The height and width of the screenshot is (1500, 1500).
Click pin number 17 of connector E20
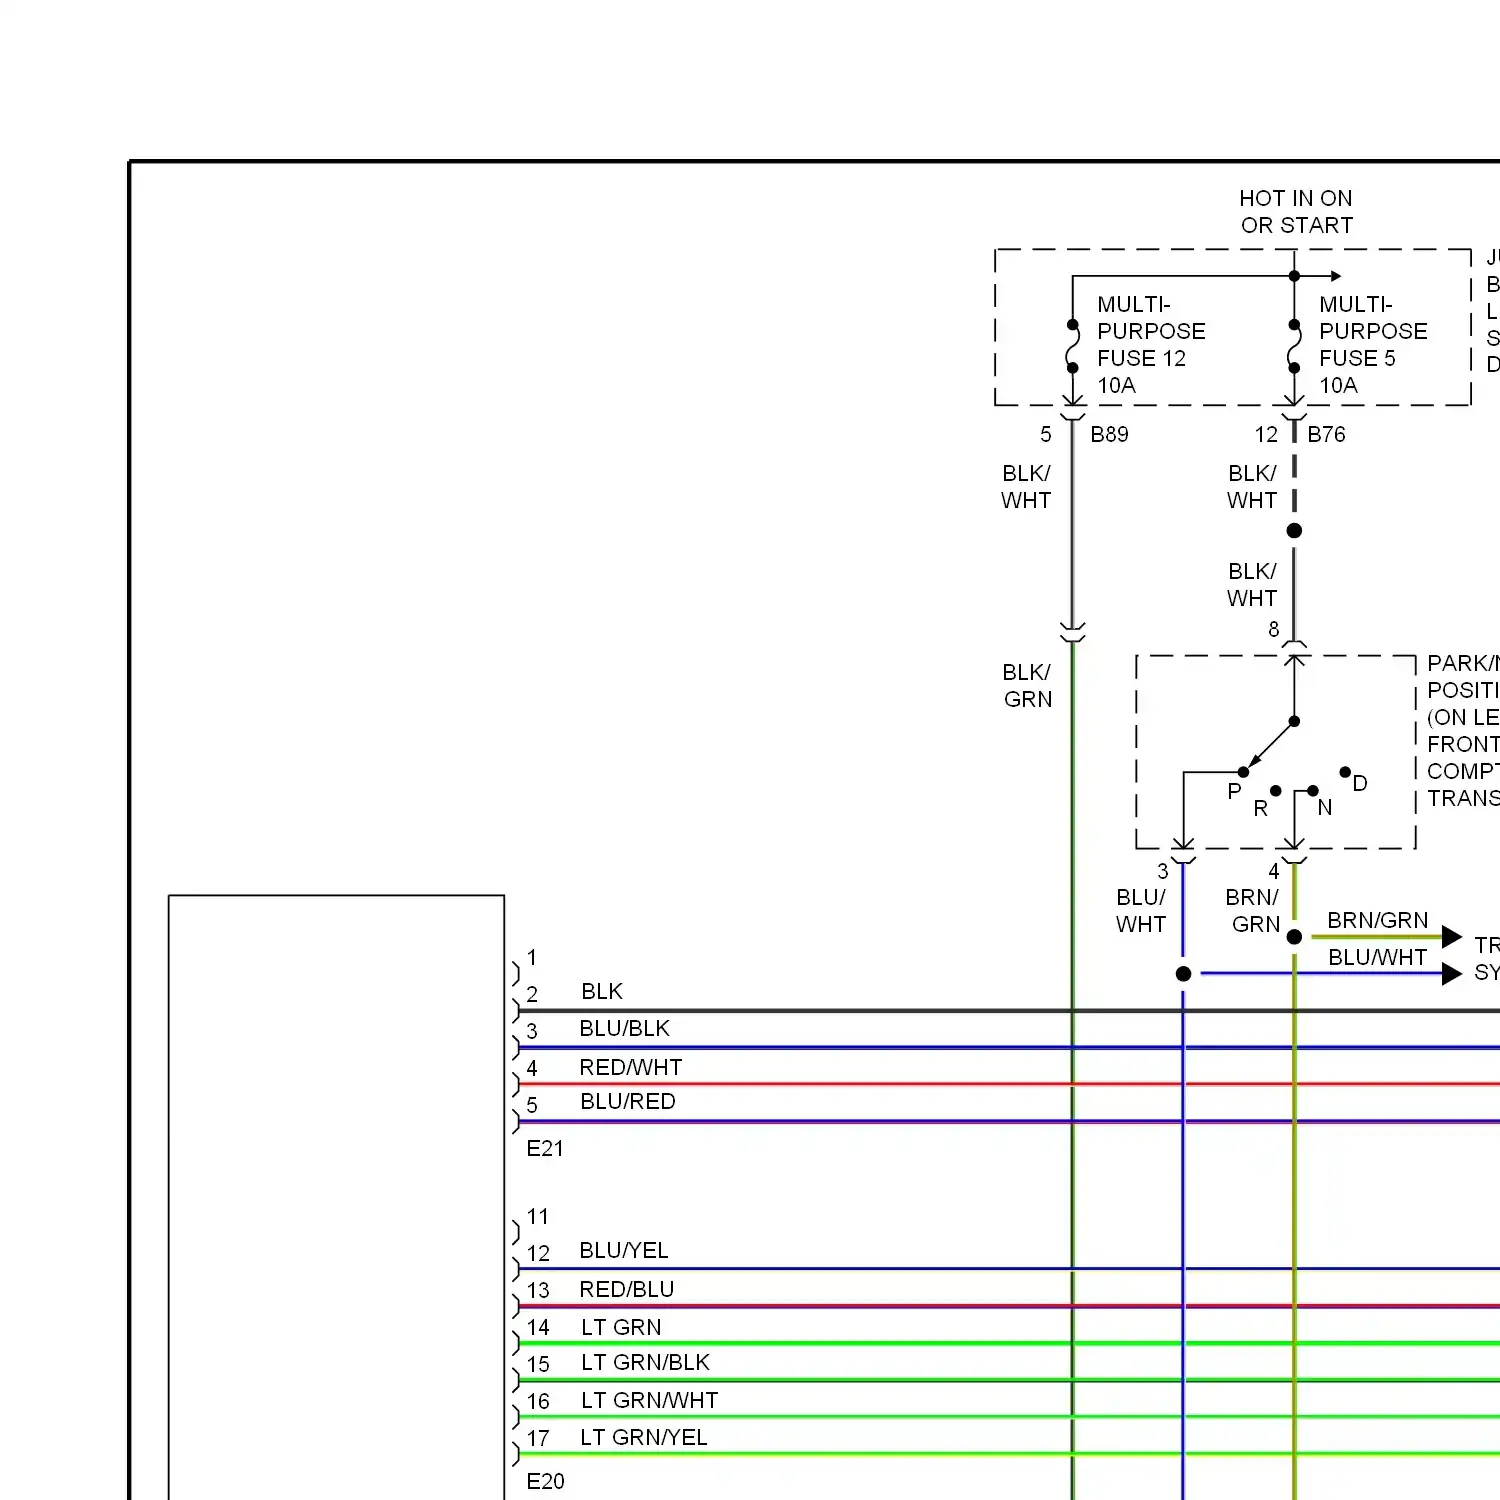(x=538, y=1438)
